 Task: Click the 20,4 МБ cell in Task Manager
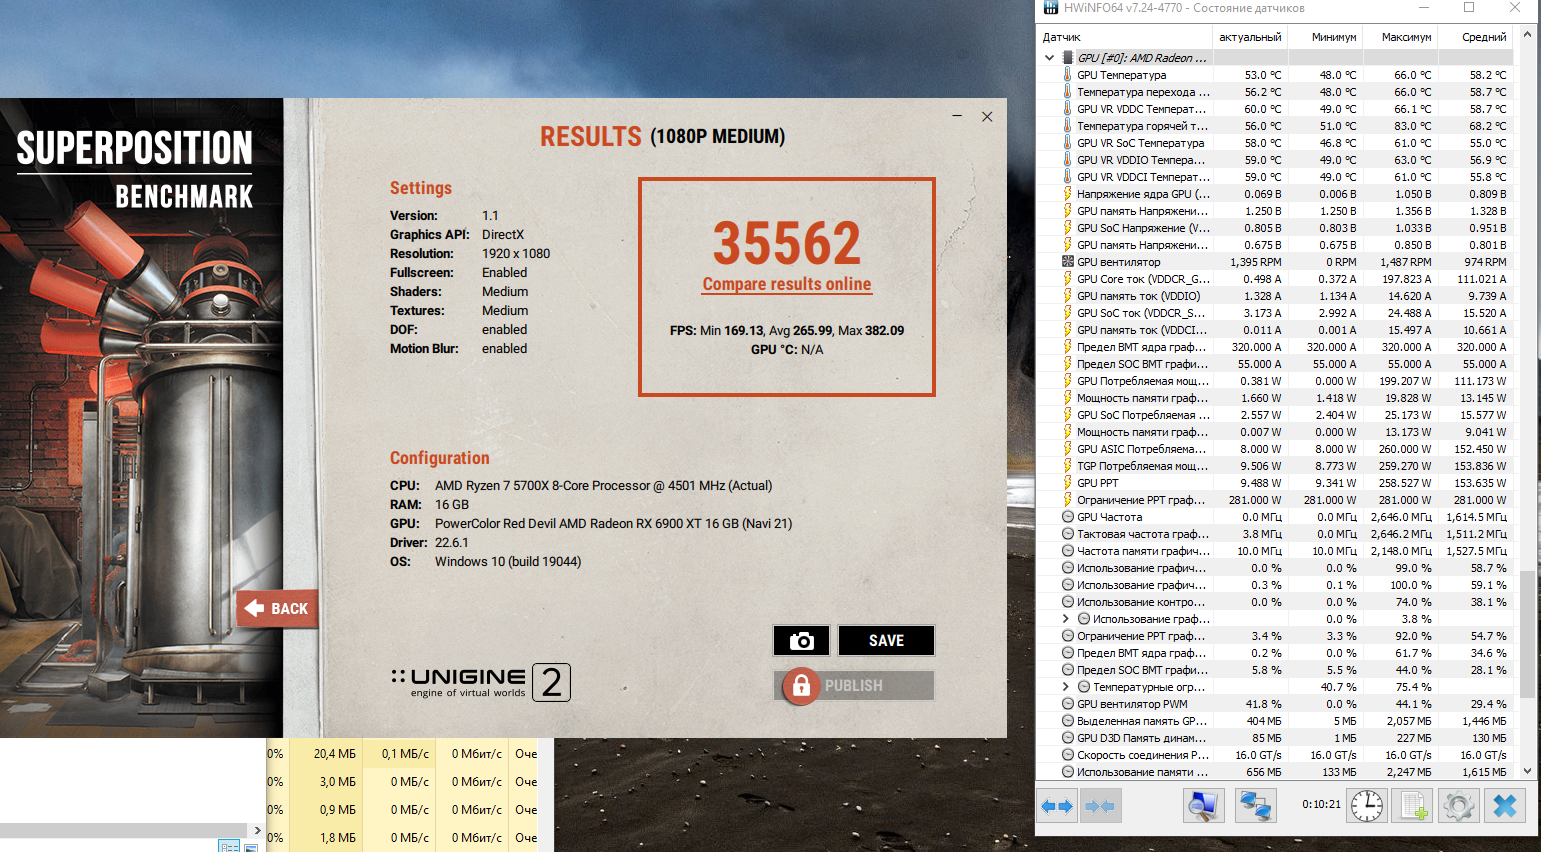335,754
